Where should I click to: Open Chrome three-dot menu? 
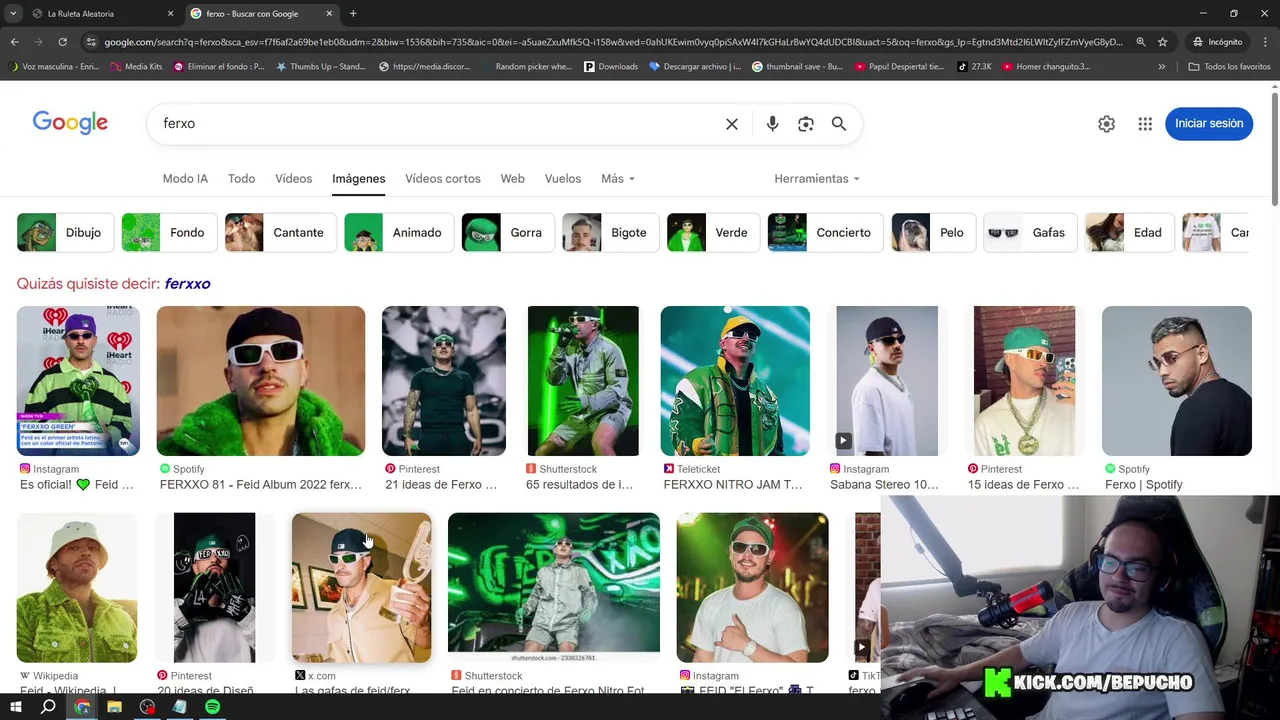1265,42
